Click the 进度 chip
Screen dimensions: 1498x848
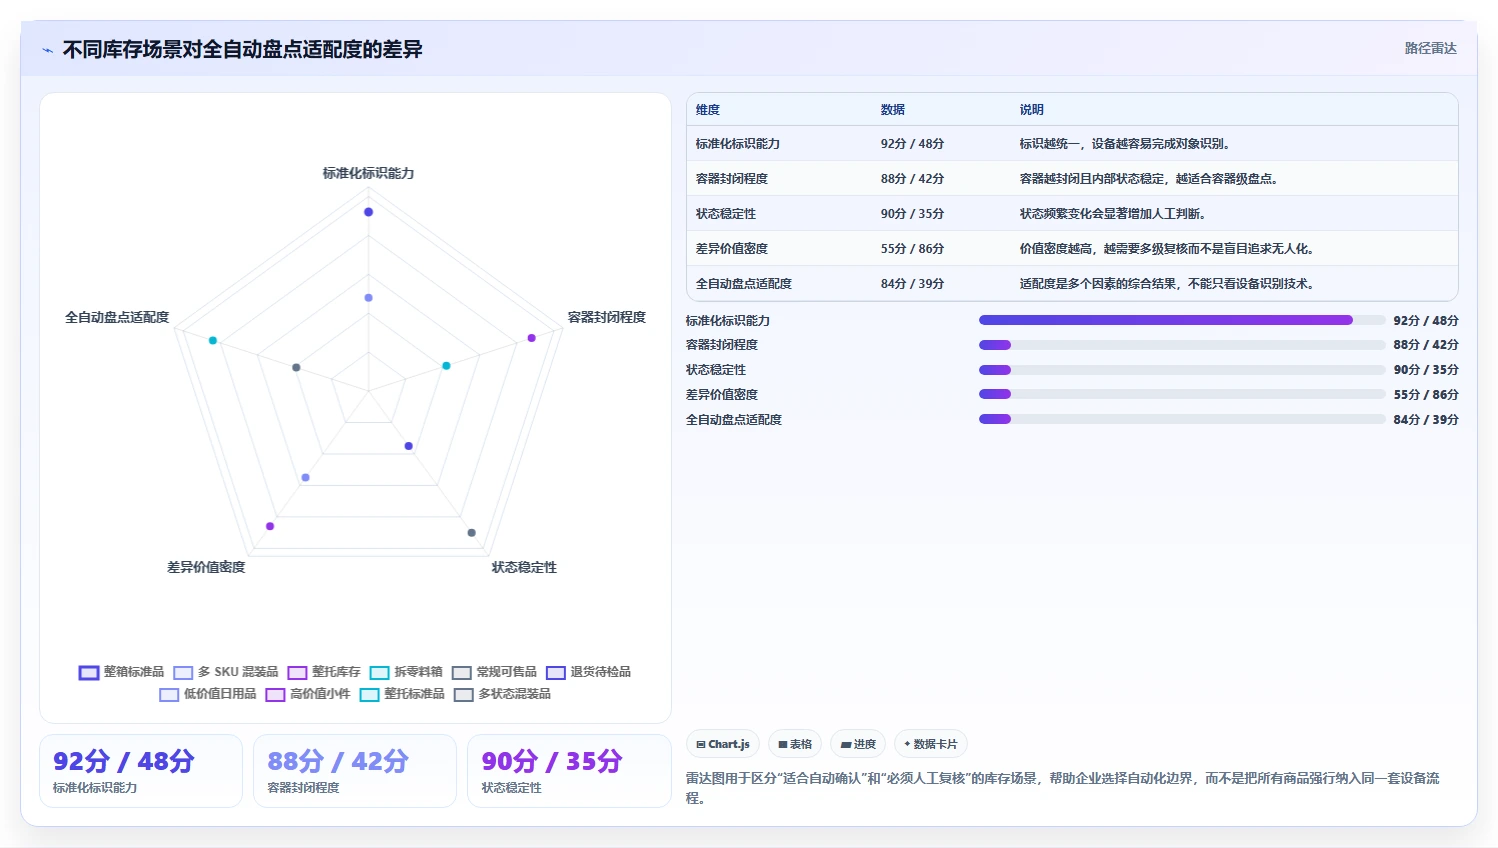coord(858,744)
